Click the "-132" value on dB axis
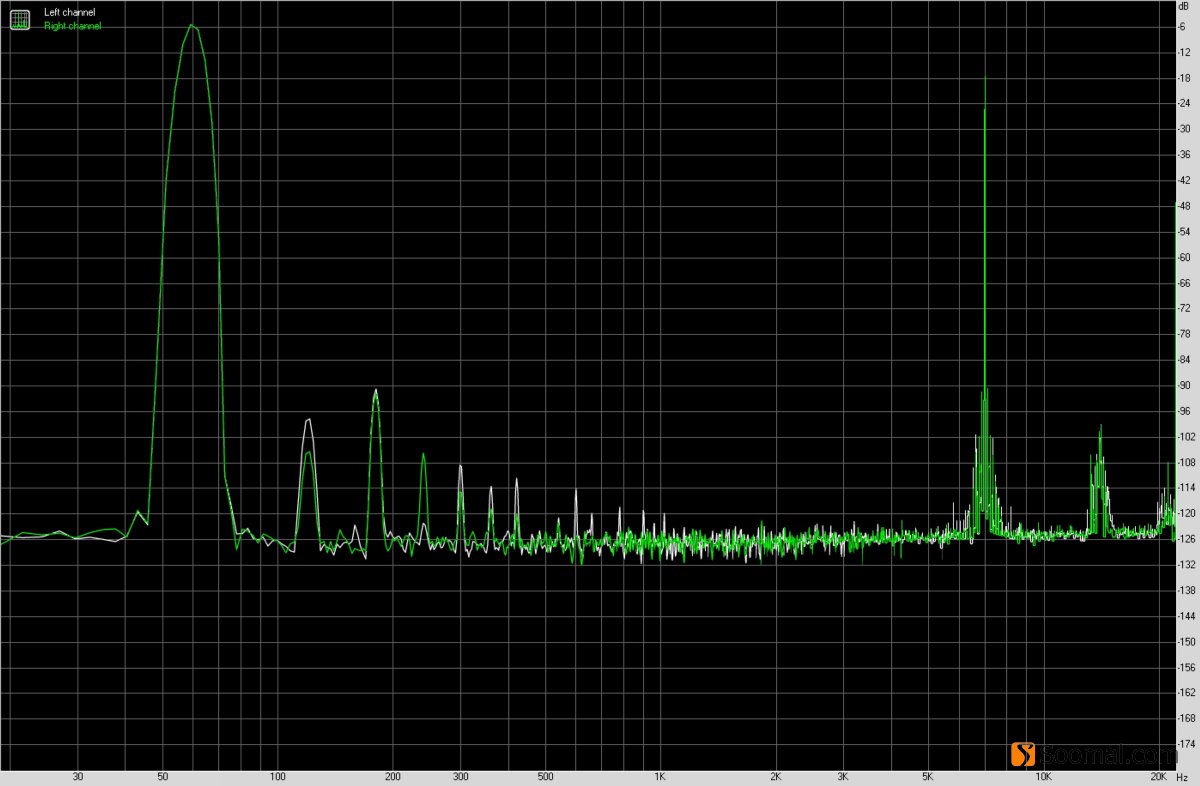 (x=1187, y=565)
